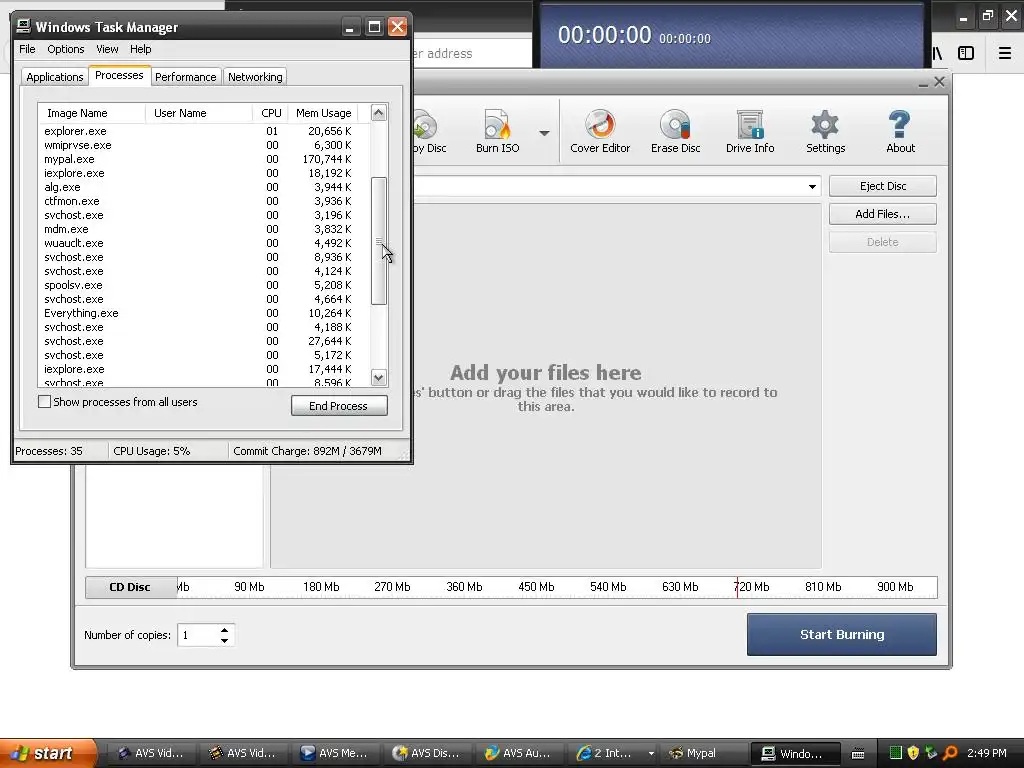Click the green CPU meter tray icon

896,753
